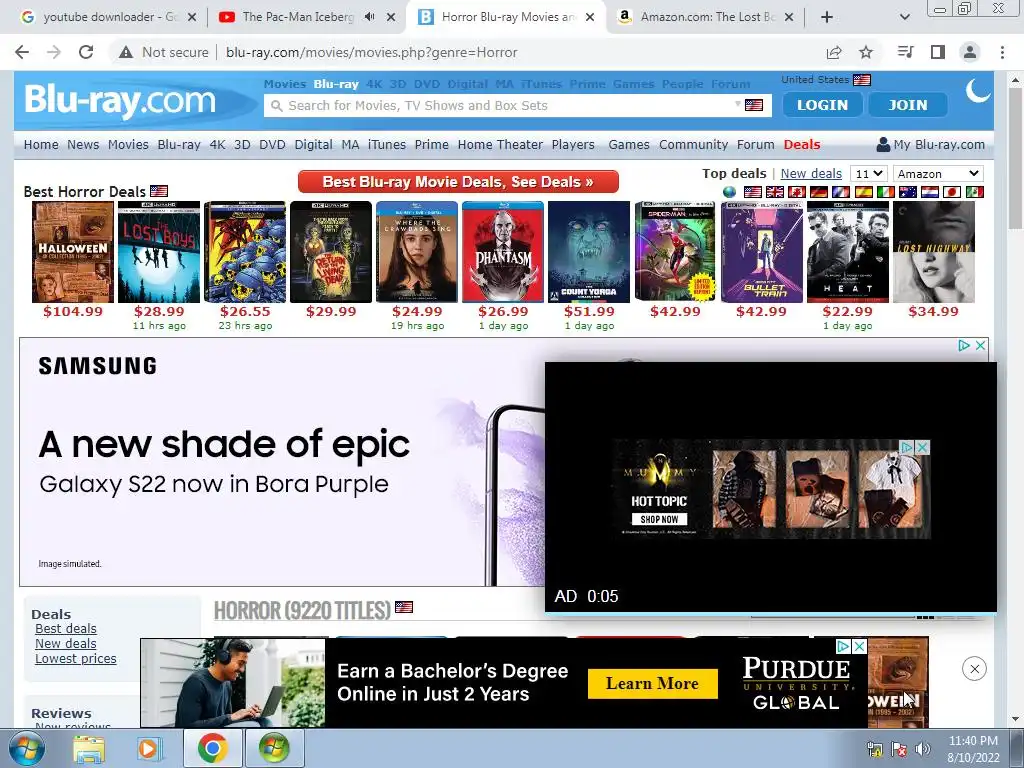Click the browser address bar URL
Screen dimensions: 1024x768
[372, 52]
